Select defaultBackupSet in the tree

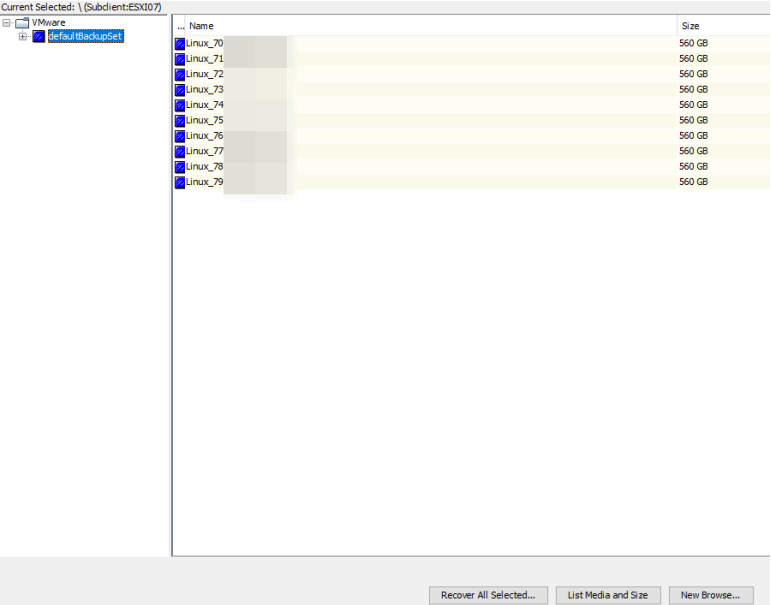click(85, 36)
